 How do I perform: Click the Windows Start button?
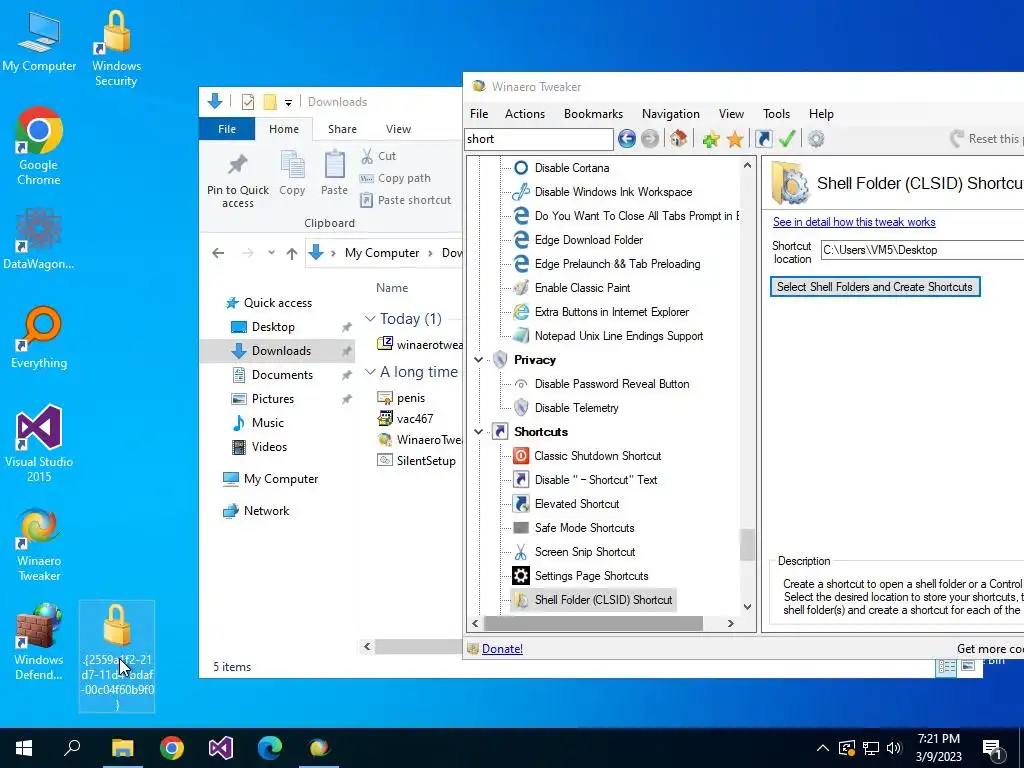[24, 748]
